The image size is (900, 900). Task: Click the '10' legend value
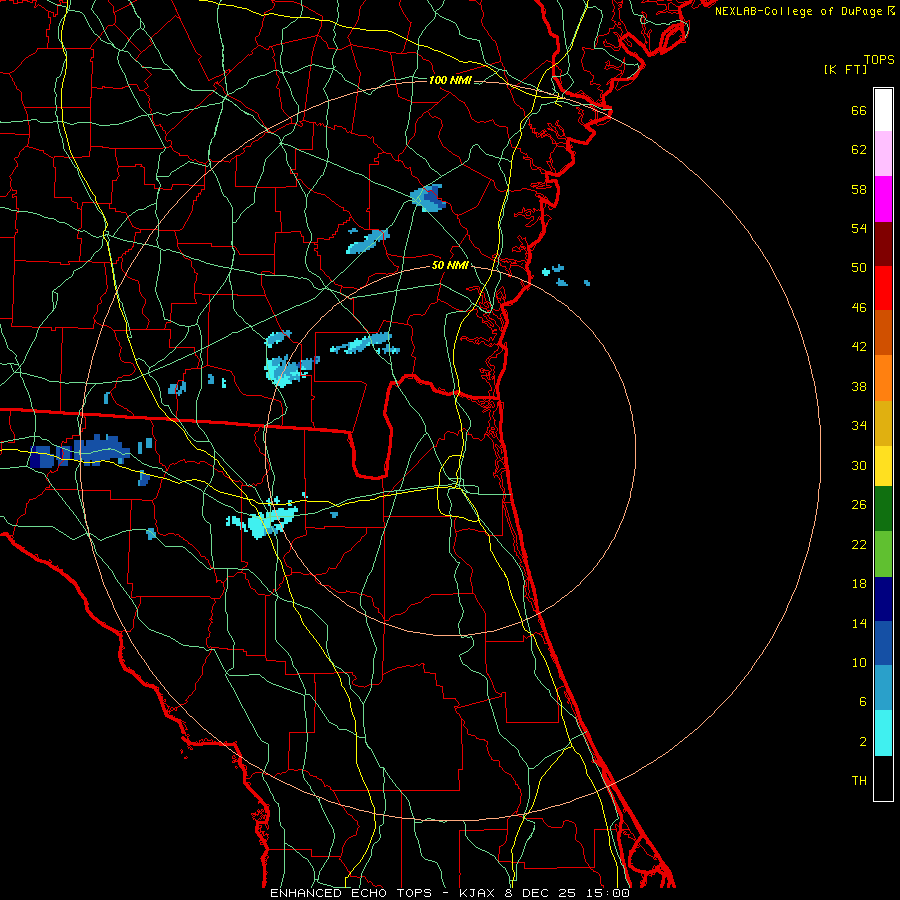pos(859,663)
